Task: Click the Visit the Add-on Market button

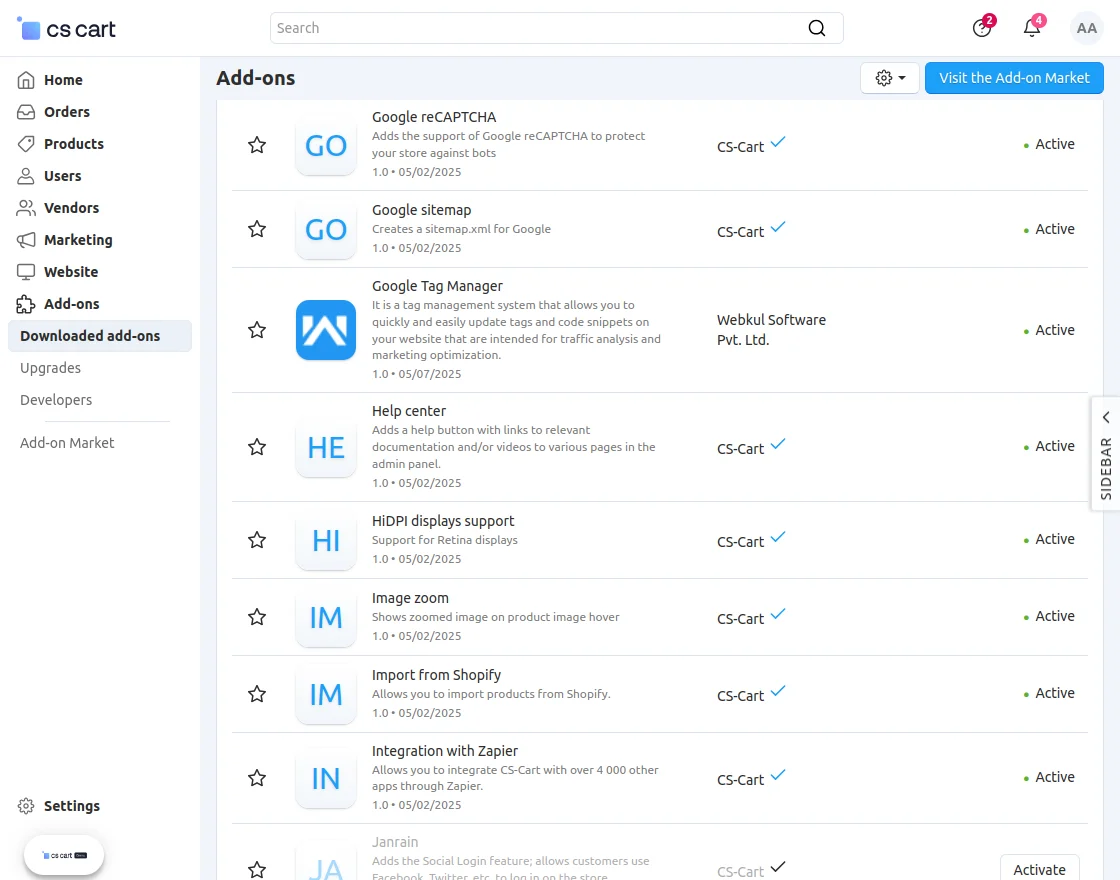Action: (x=1014, y=77)
